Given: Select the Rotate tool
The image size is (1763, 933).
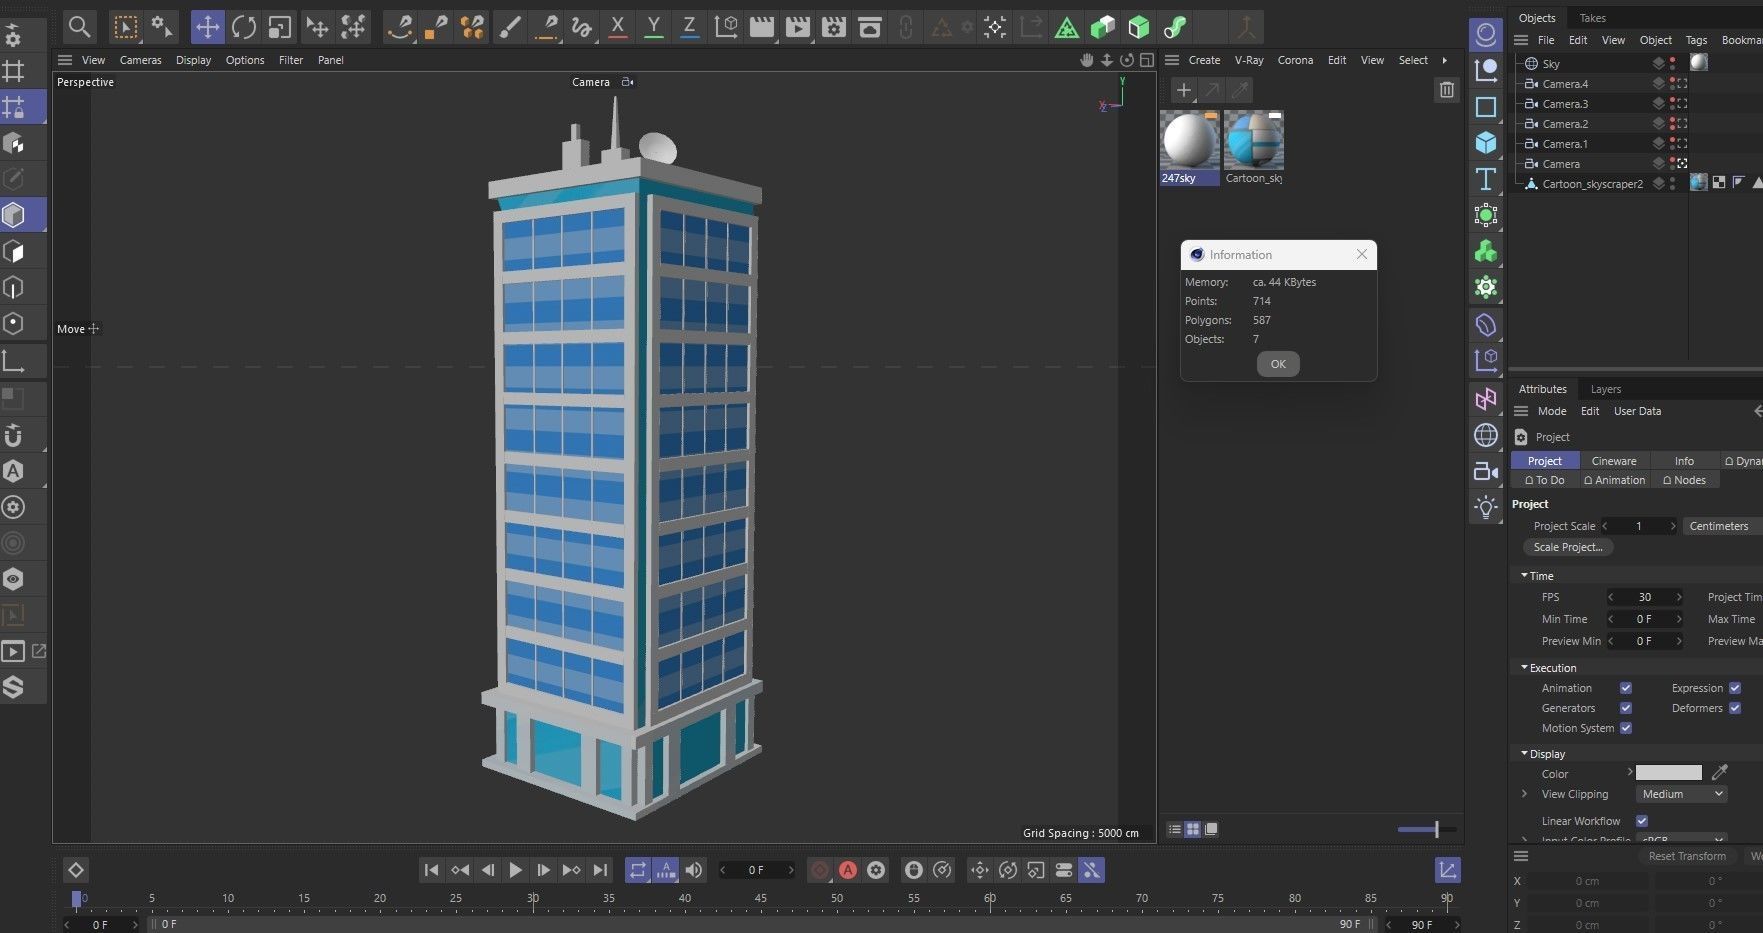Looking at the screenshot, I should tap(243, 27).
